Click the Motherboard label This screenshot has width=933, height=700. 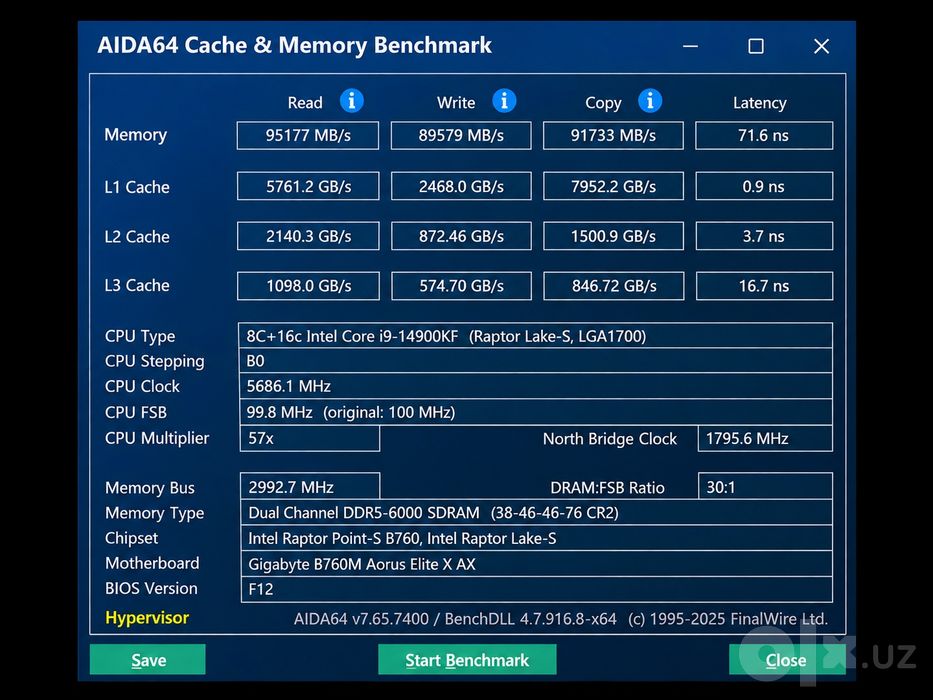coord(152,563)
